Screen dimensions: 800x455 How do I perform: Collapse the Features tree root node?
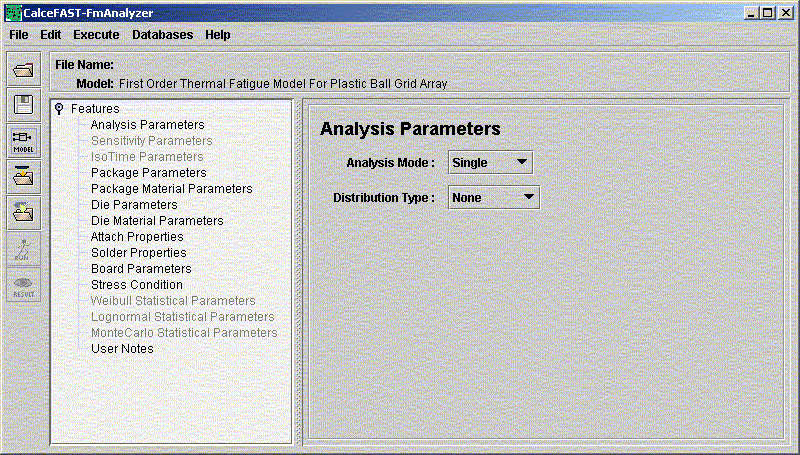(60, 109)
